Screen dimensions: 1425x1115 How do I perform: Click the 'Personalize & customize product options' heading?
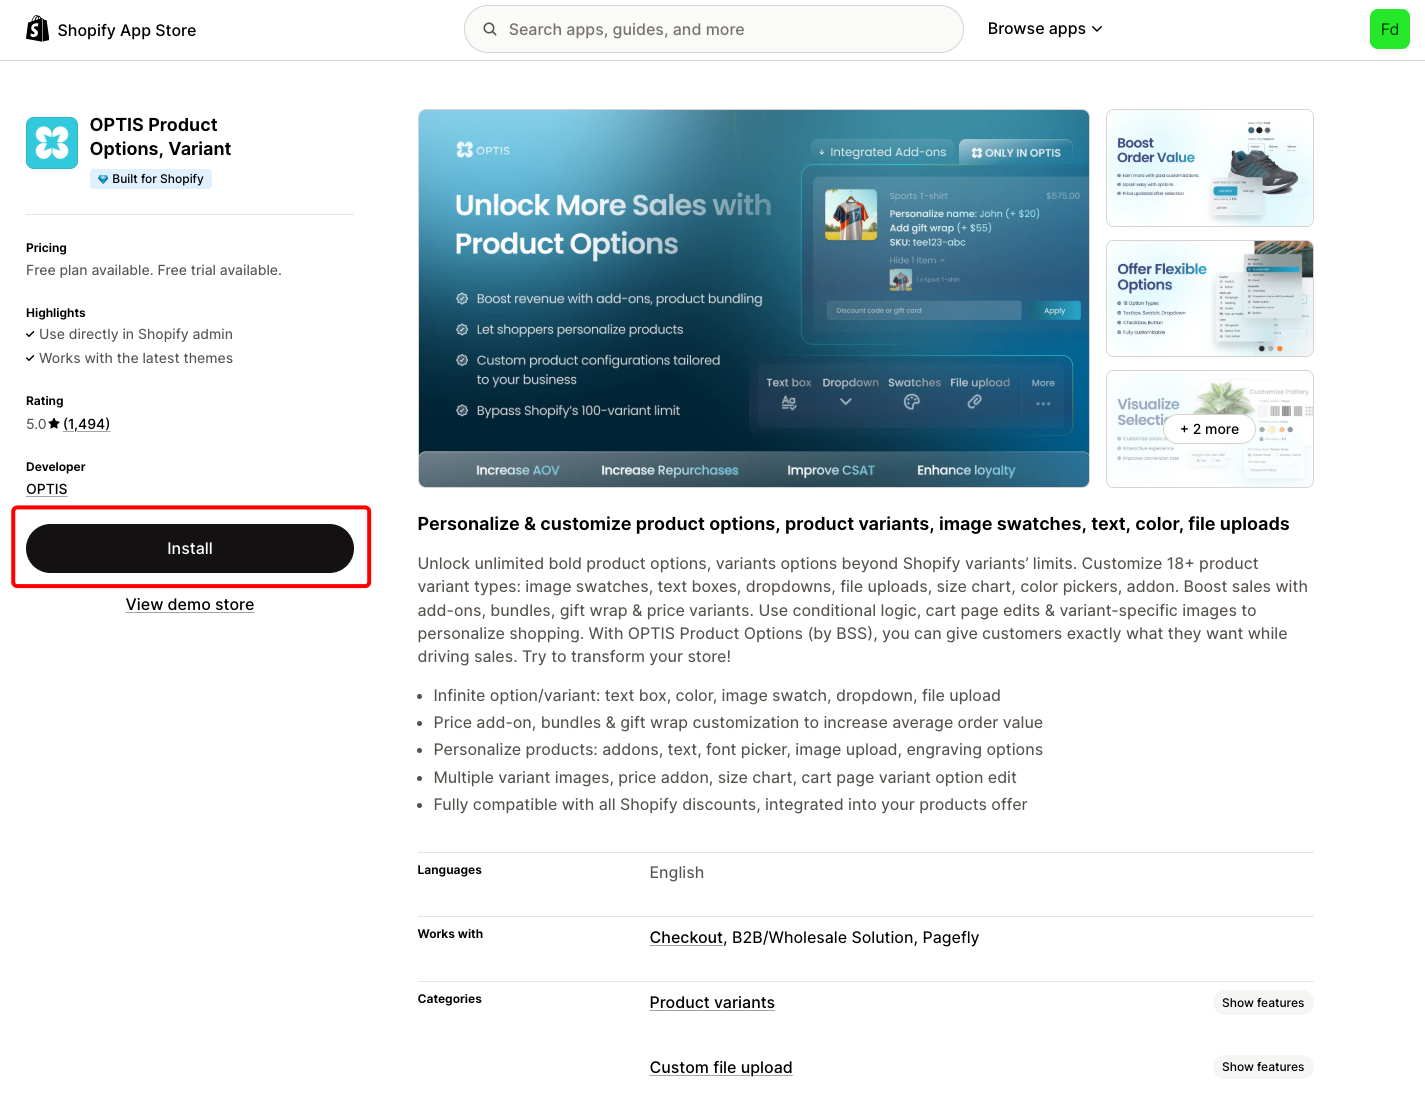(853, 524)
